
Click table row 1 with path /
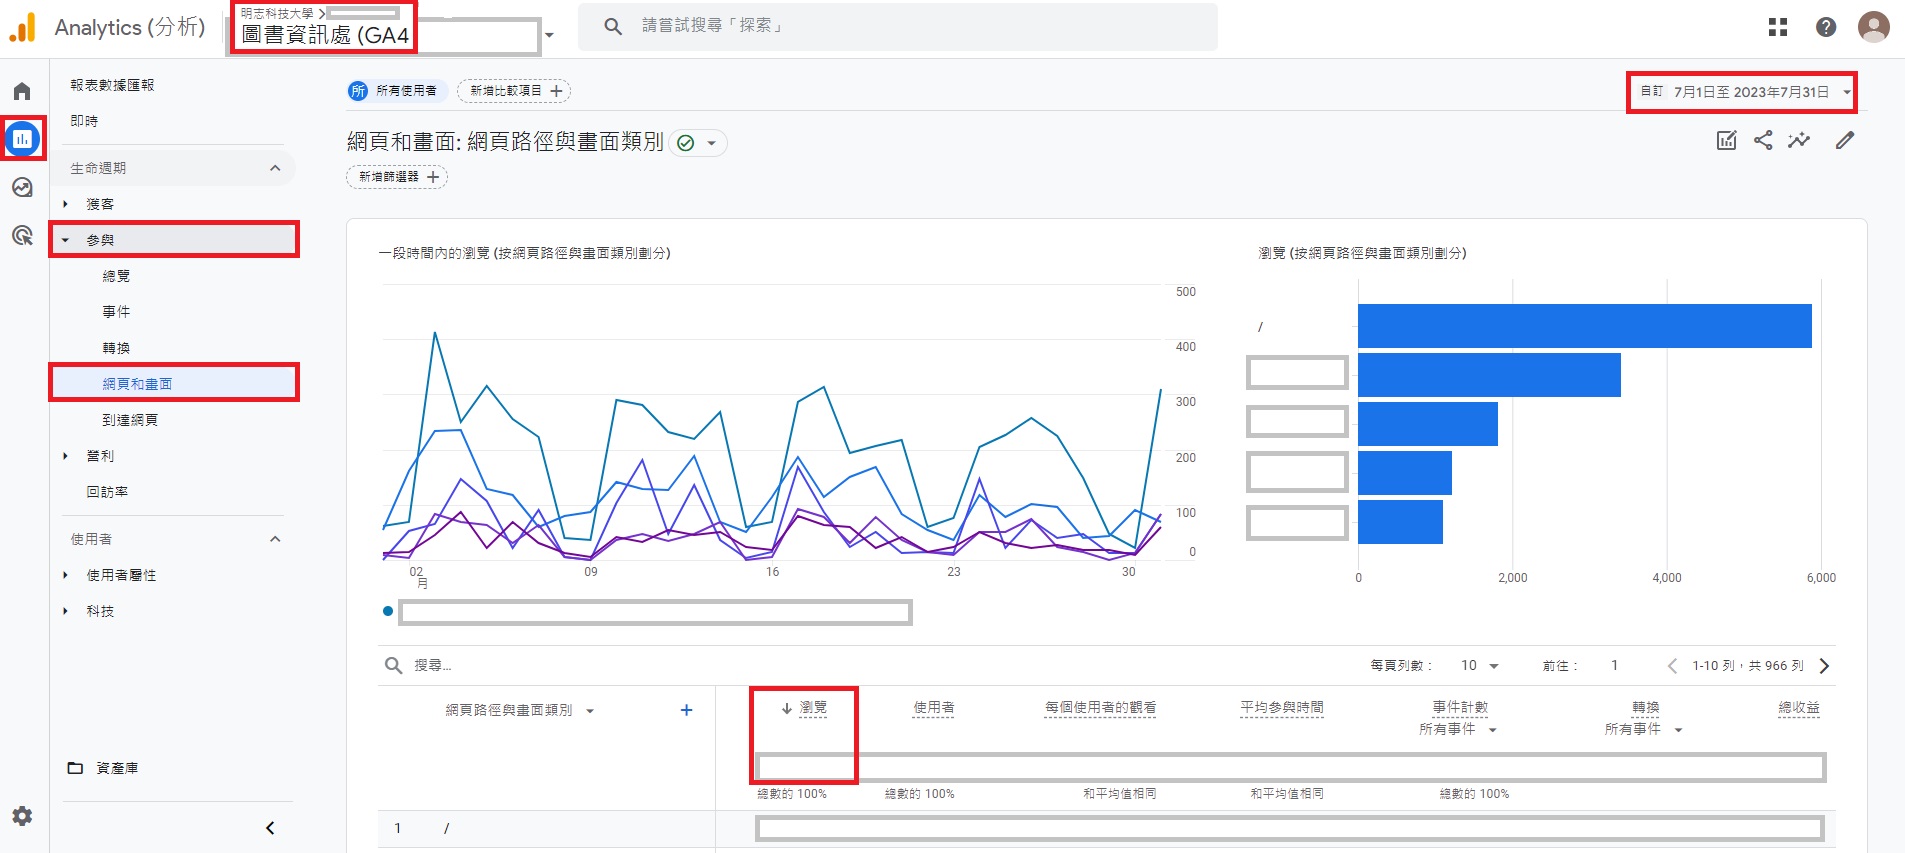(x=1107, y=828)
